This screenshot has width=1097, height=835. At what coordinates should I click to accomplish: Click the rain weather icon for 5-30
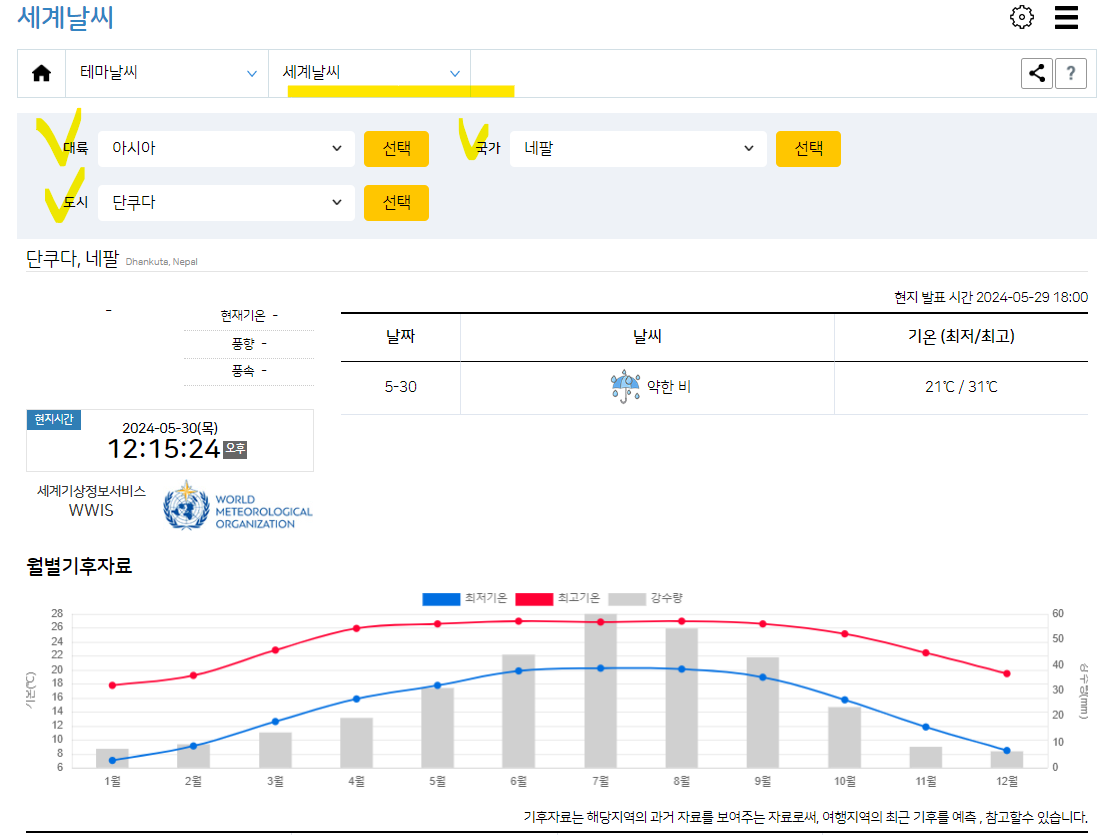coord(624,383)
